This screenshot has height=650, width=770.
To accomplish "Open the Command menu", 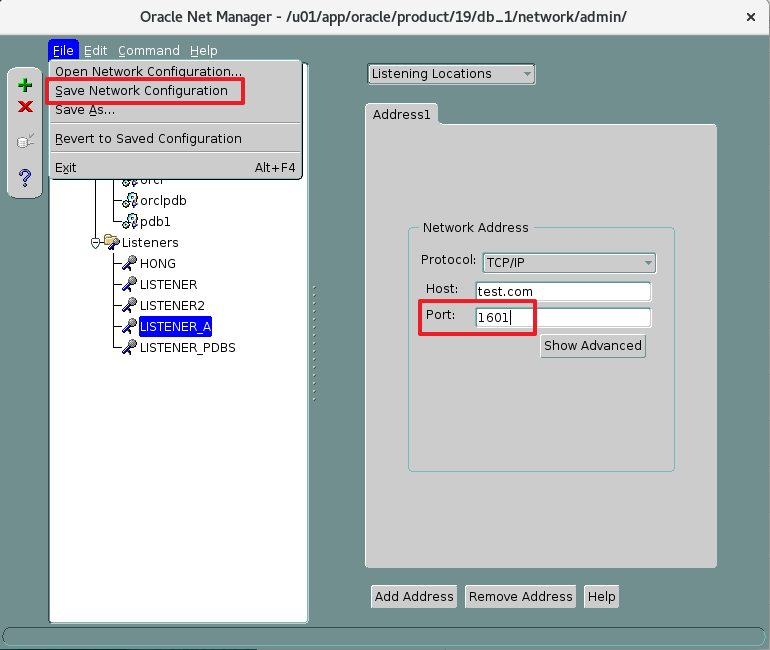I will (149, 51).
